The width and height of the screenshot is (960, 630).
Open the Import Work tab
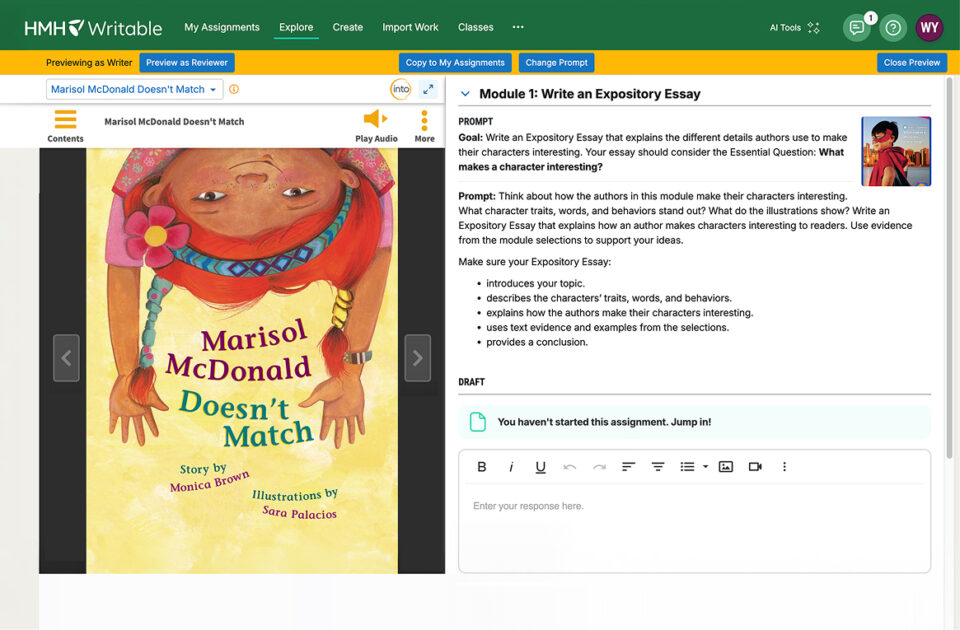click(x=410, y=27)
